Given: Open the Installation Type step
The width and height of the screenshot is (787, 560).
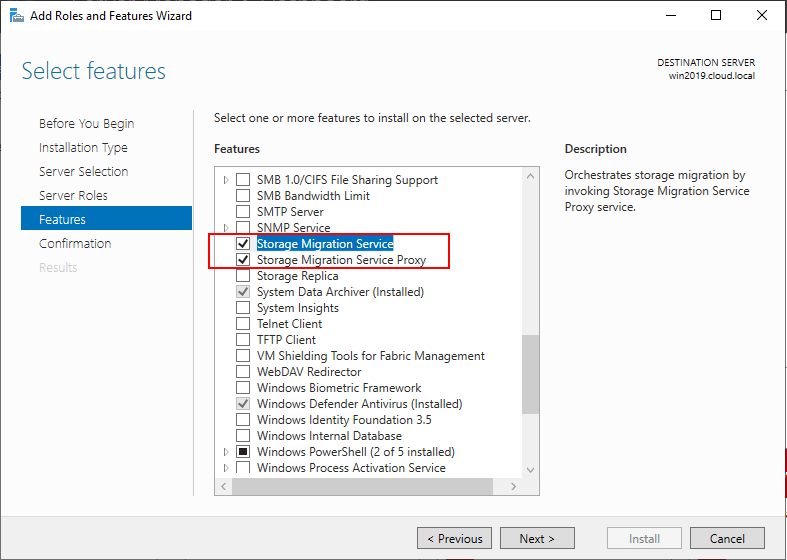Looking at the screenshot, I should pyautogui.click(x=83, y=148).
